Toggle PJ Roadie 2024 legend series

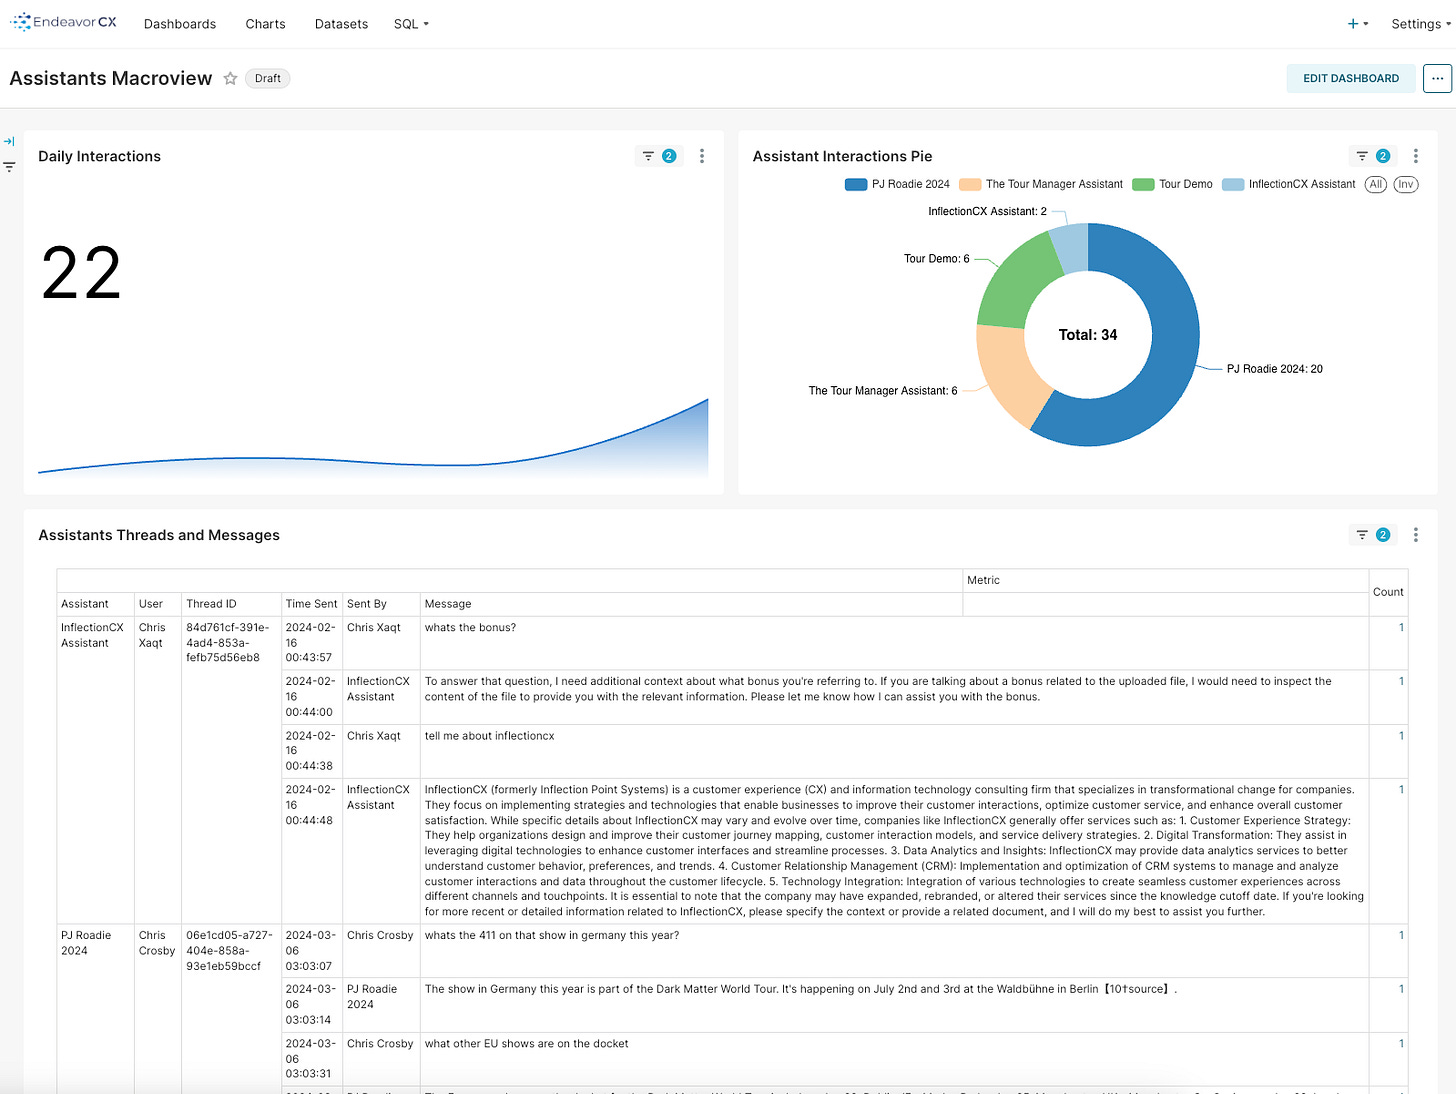[897, 184]
